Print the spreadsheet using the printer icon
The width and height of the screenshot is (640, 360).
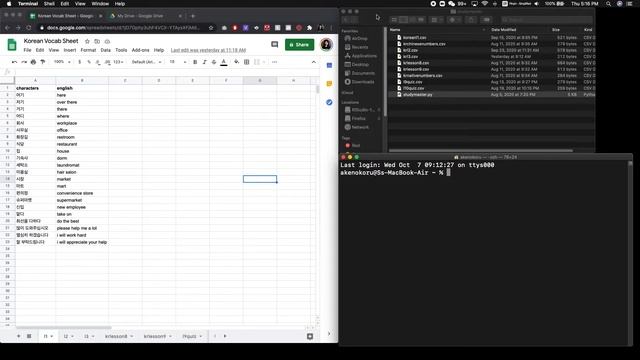point(33,62)
